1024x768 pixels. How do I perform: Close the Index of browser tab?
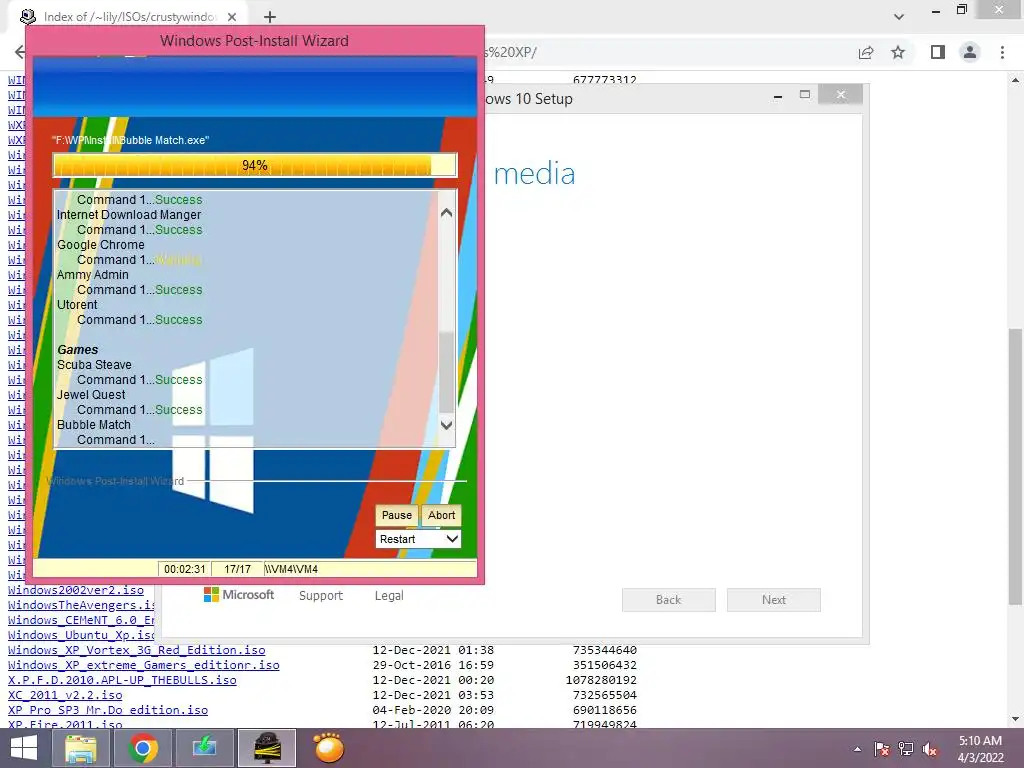point(232,17)
